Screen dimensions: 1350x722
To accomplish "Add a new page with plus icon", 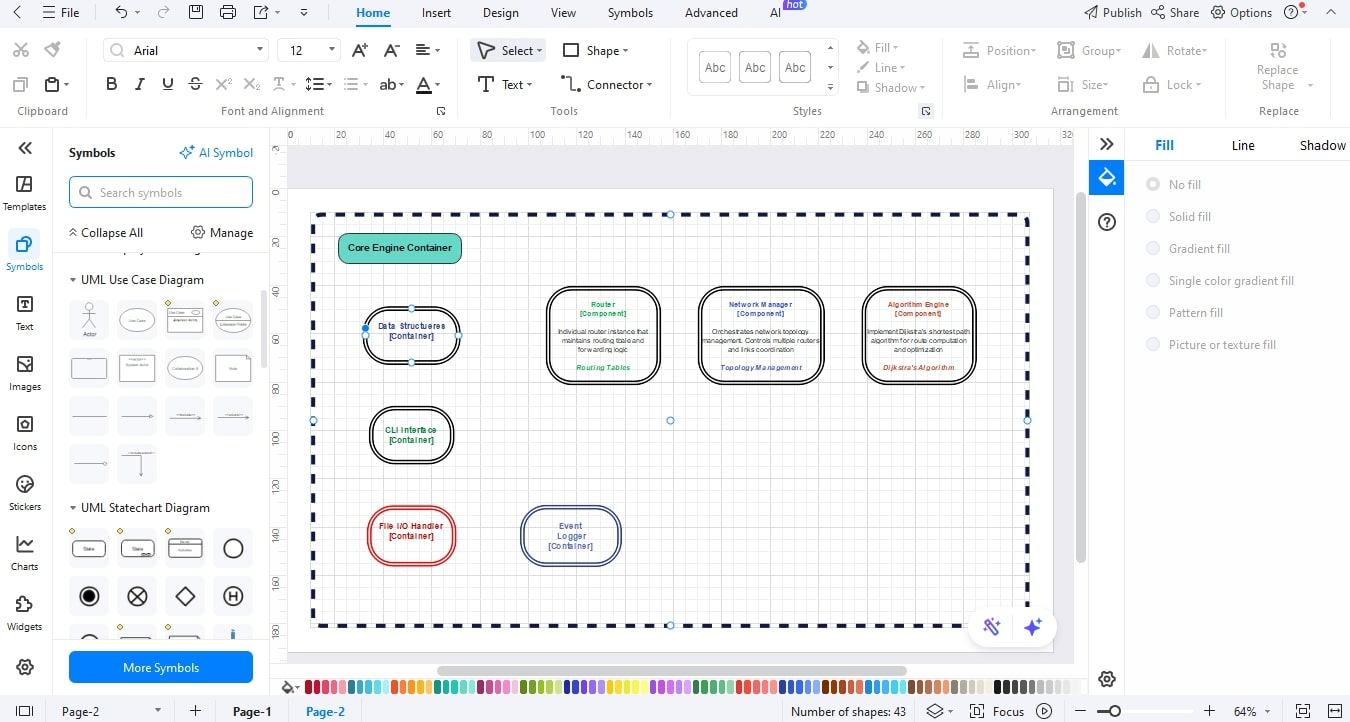I will (x=195, y=711).
